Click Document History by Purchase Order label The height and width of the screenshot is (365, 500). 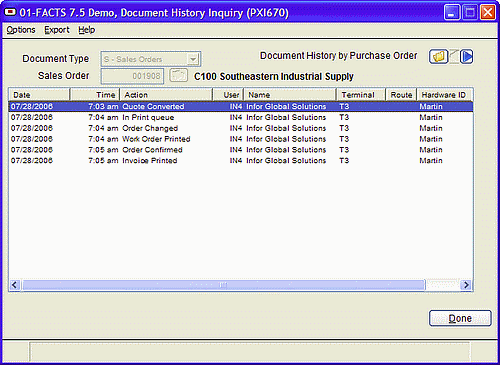tap(338, 56)
